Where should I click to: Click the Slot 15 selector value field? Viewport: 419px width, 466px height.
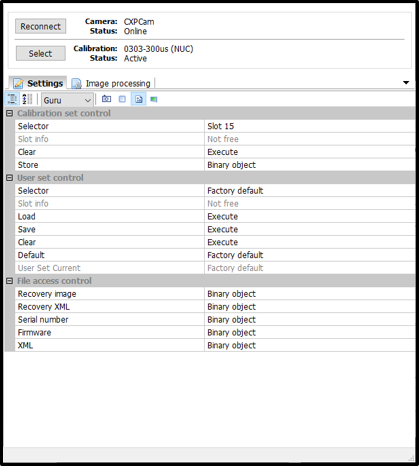(x=309, y=126)
